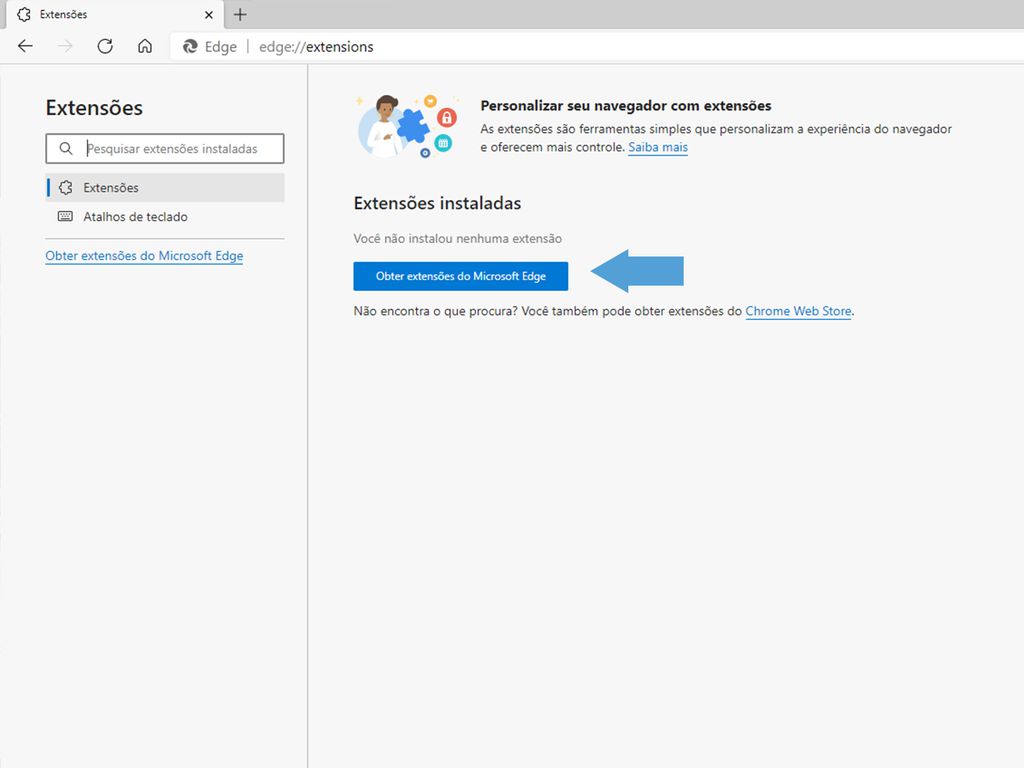Reload the page with refresh icon
The image size is (1024, 768).
pos(105,46)
